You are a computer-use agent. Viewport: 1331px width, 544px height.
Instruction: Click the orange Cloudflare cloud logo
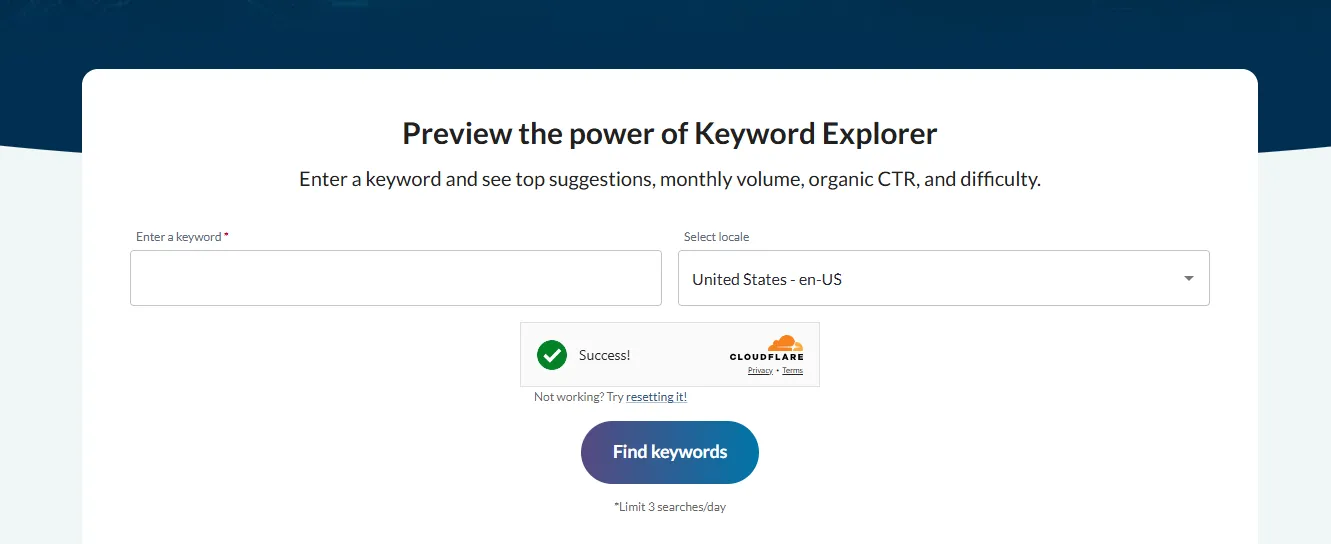pyautogui.click(x=785, y=343)
